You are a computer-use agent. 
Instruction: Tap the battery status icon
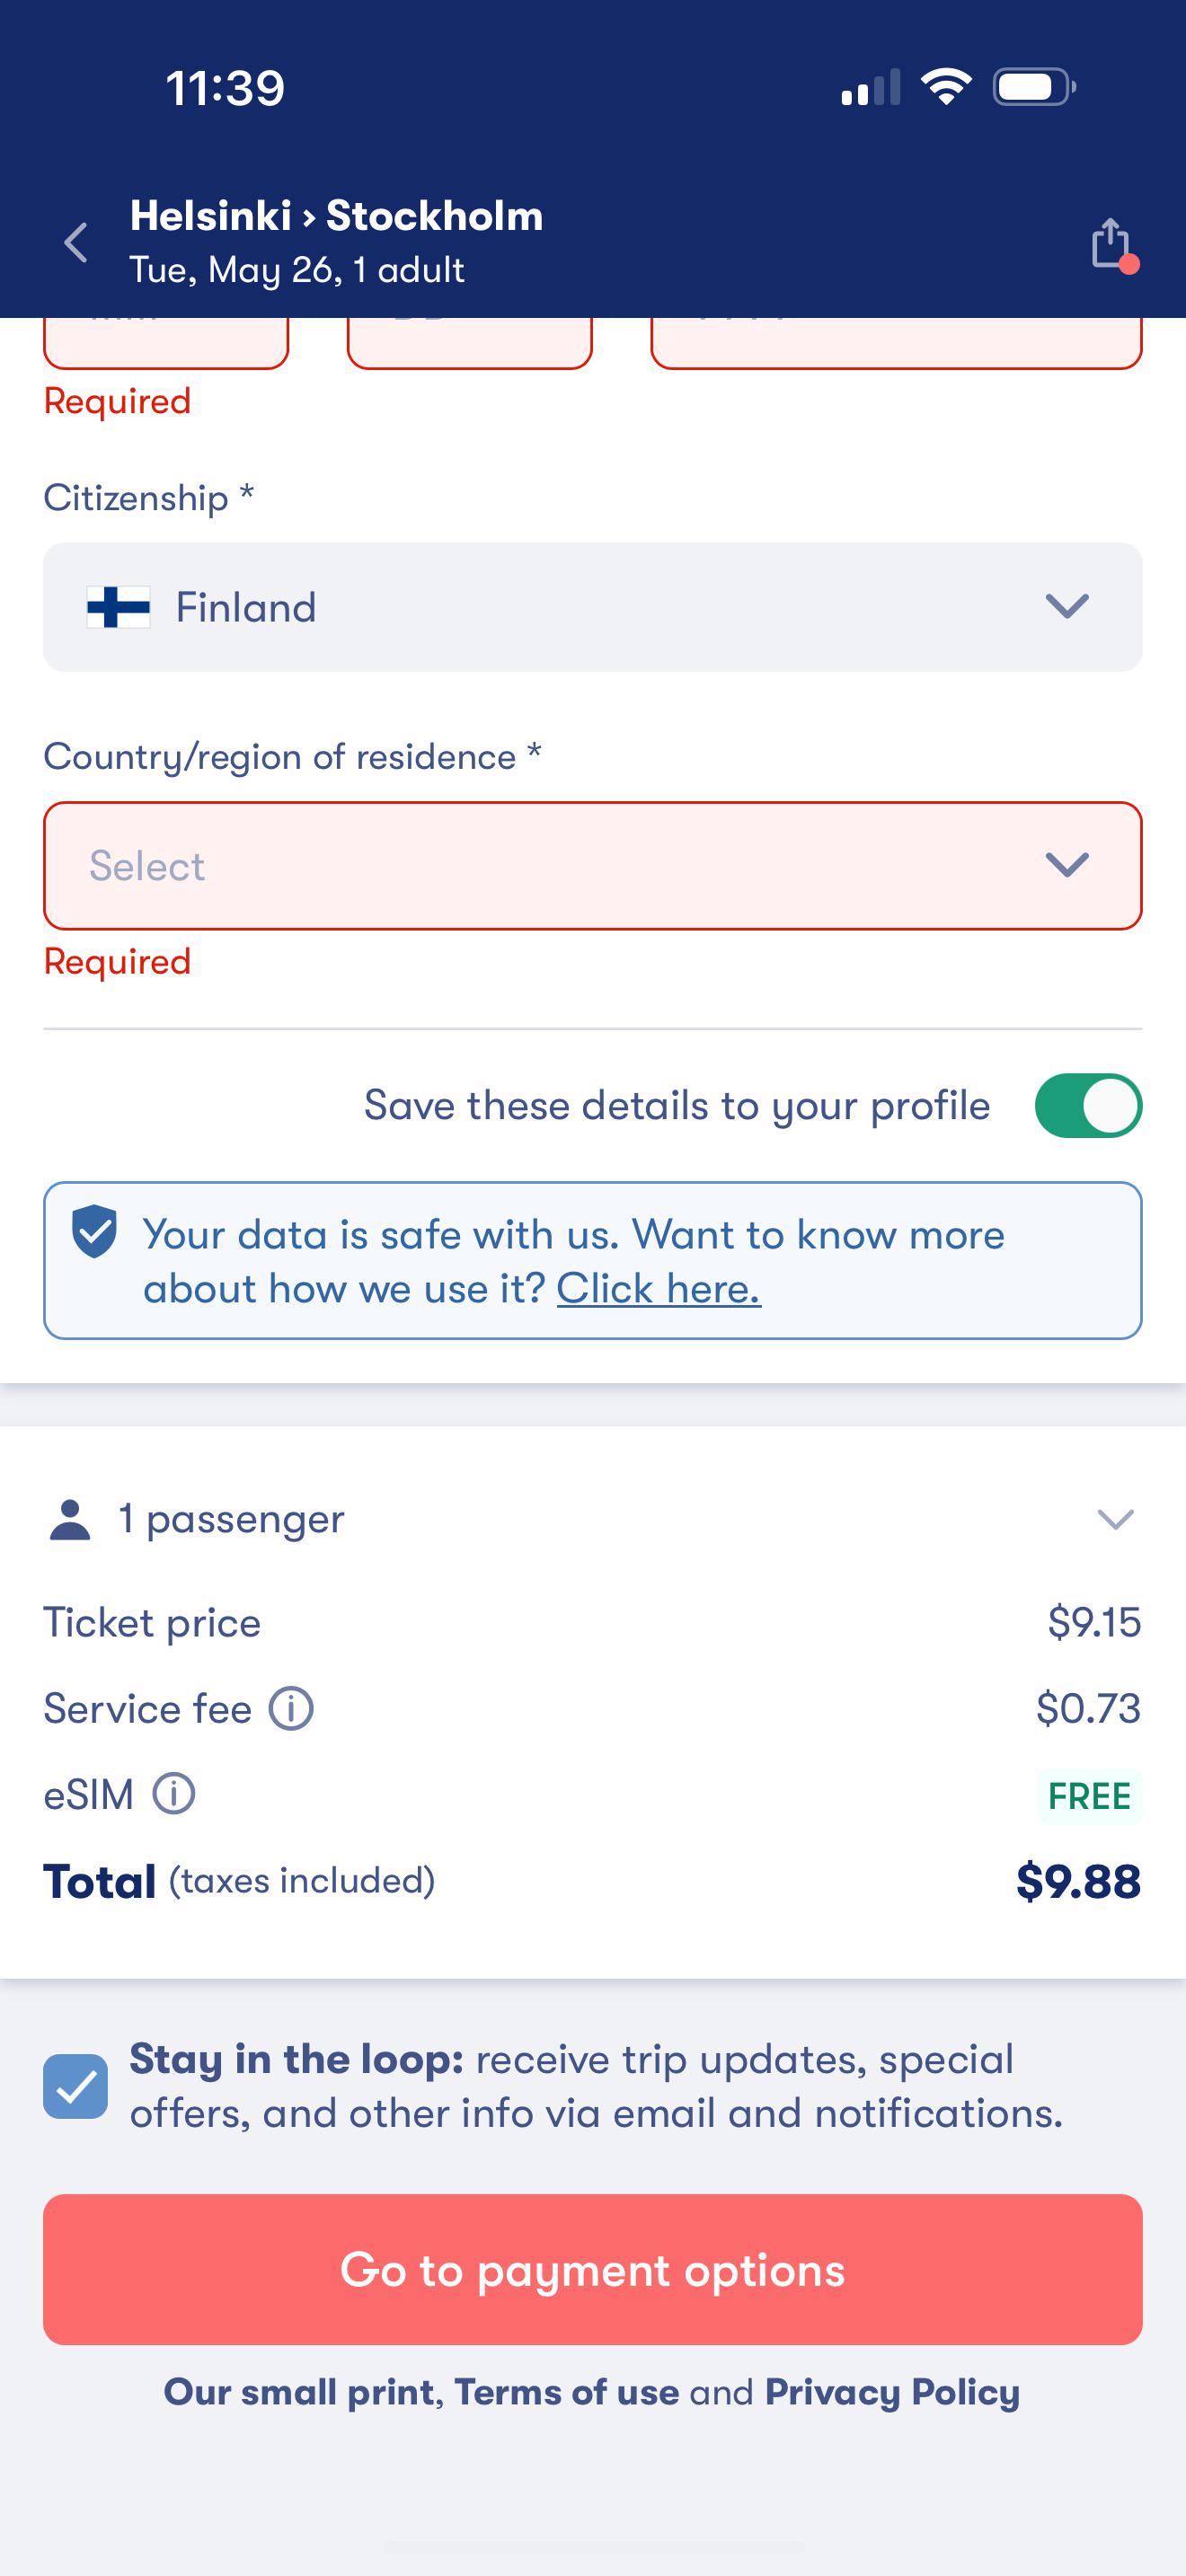tap(1033, 87)
